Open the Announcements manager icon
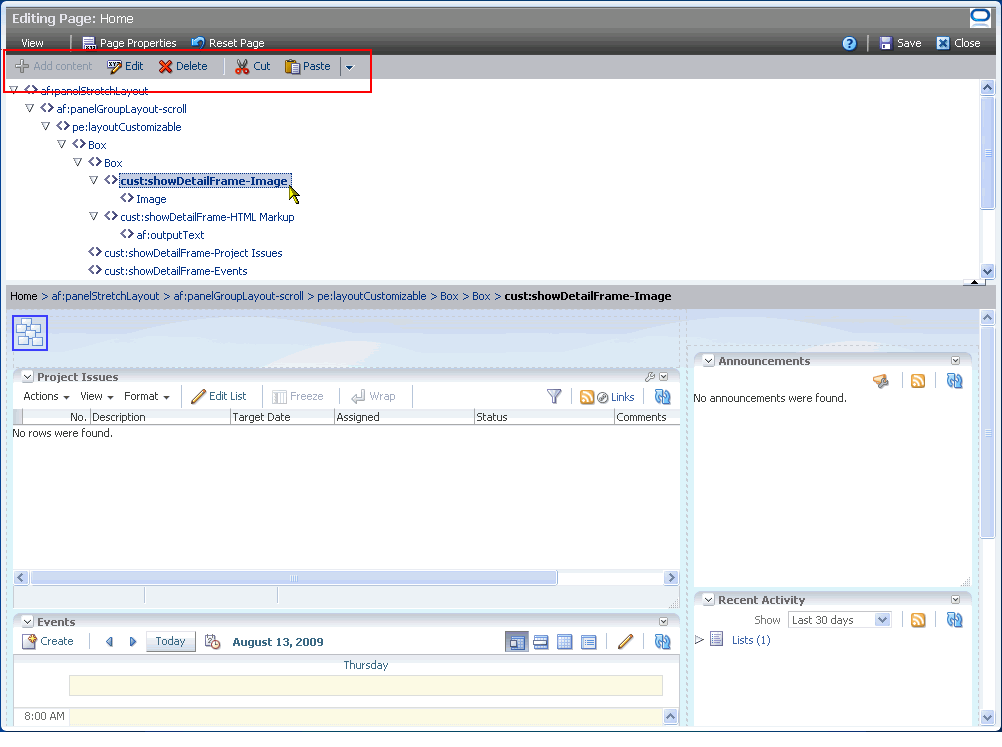This screenshot has width=1002, height=747. 881,381
